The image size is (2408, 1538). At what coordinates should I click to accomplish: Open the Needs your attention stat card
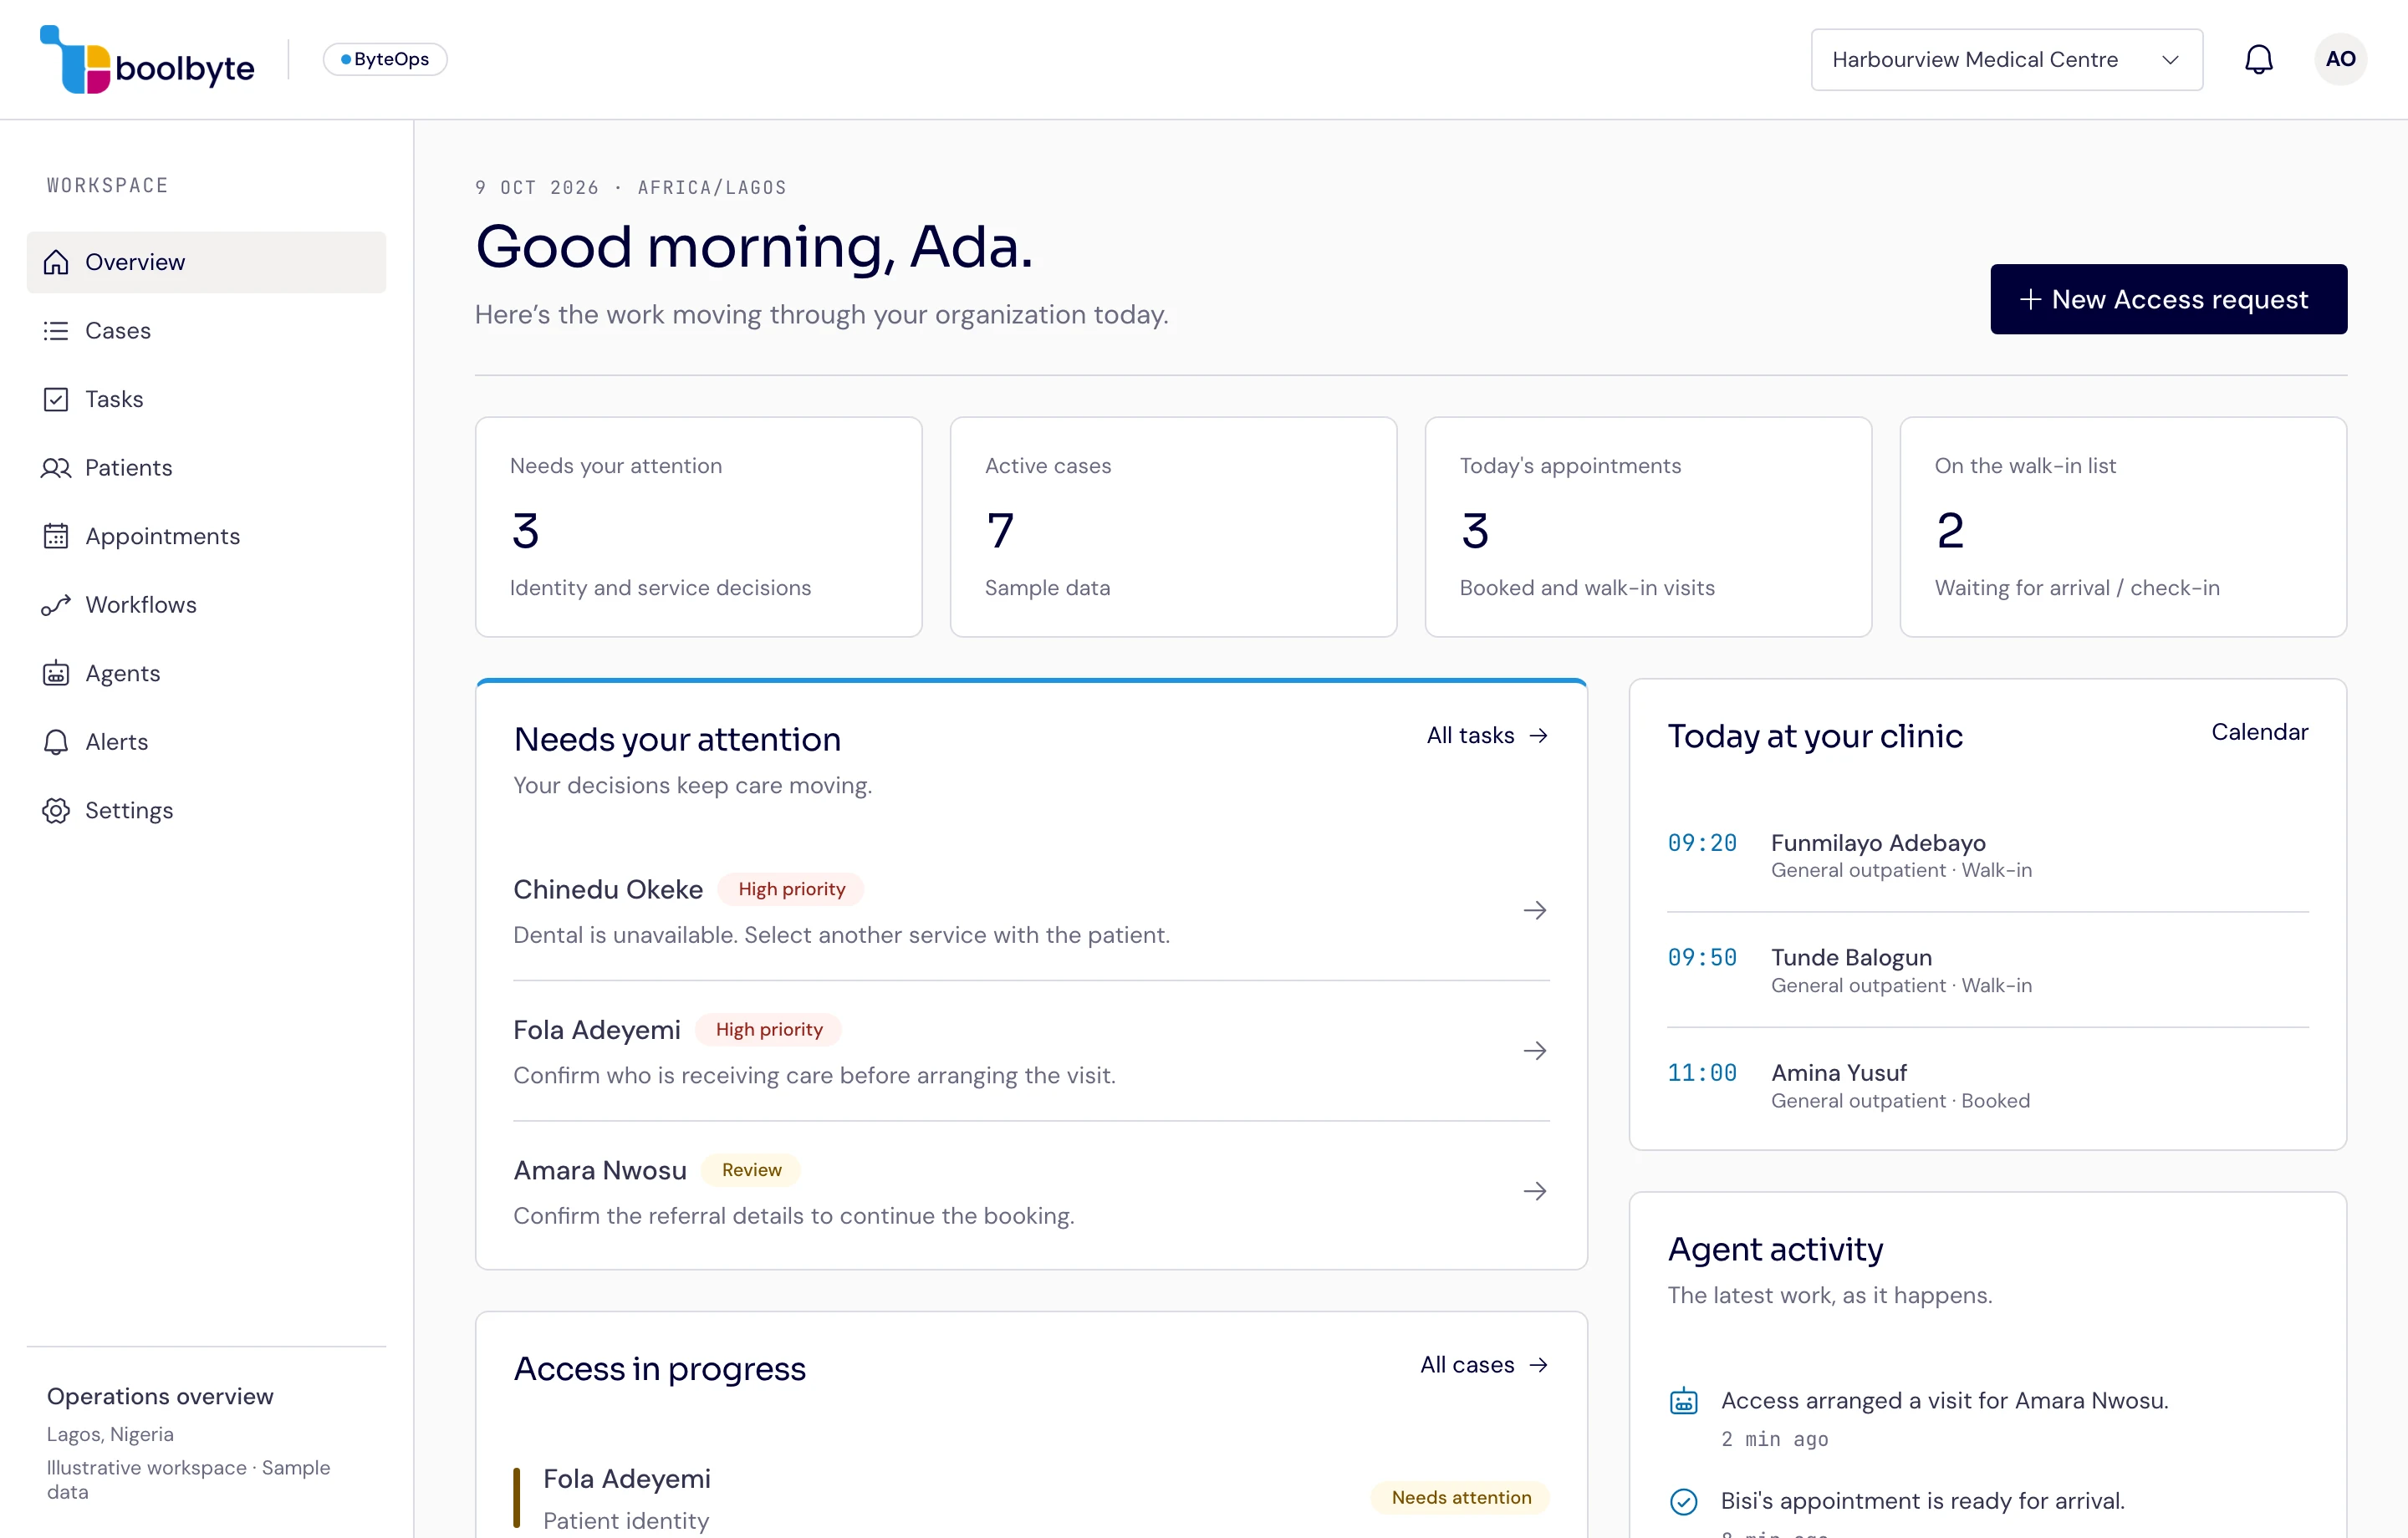coord(698,527)
